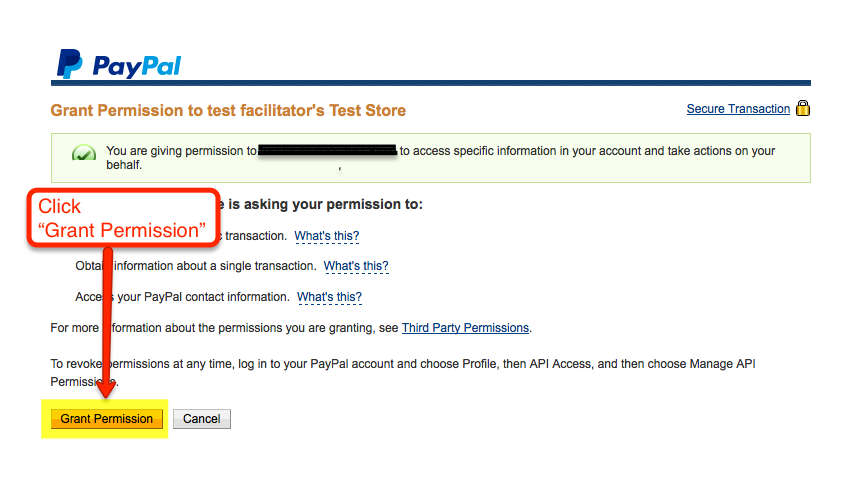The height and width of the screenshot is (491, 853).
Task: Open first What's this? beside transaction
Action: click(327, 236)
